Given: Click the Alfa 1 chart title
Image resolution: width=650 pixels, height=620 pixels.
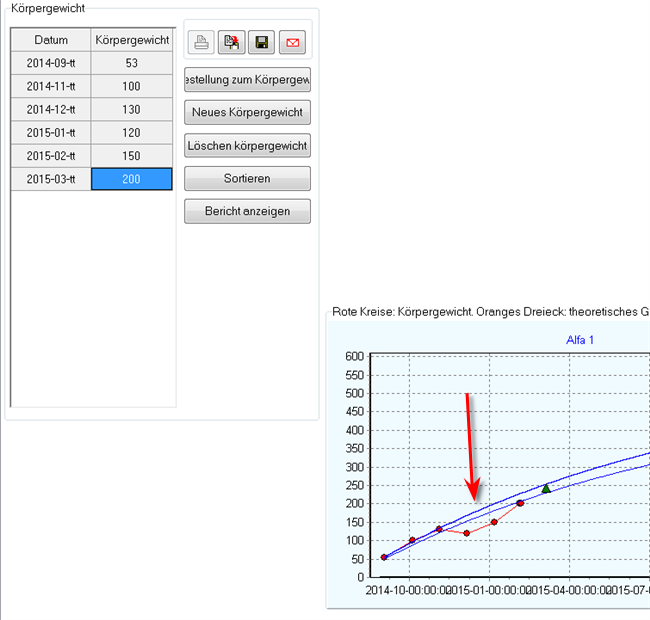Looking at the screenshot, I should [x=580, y=340].
